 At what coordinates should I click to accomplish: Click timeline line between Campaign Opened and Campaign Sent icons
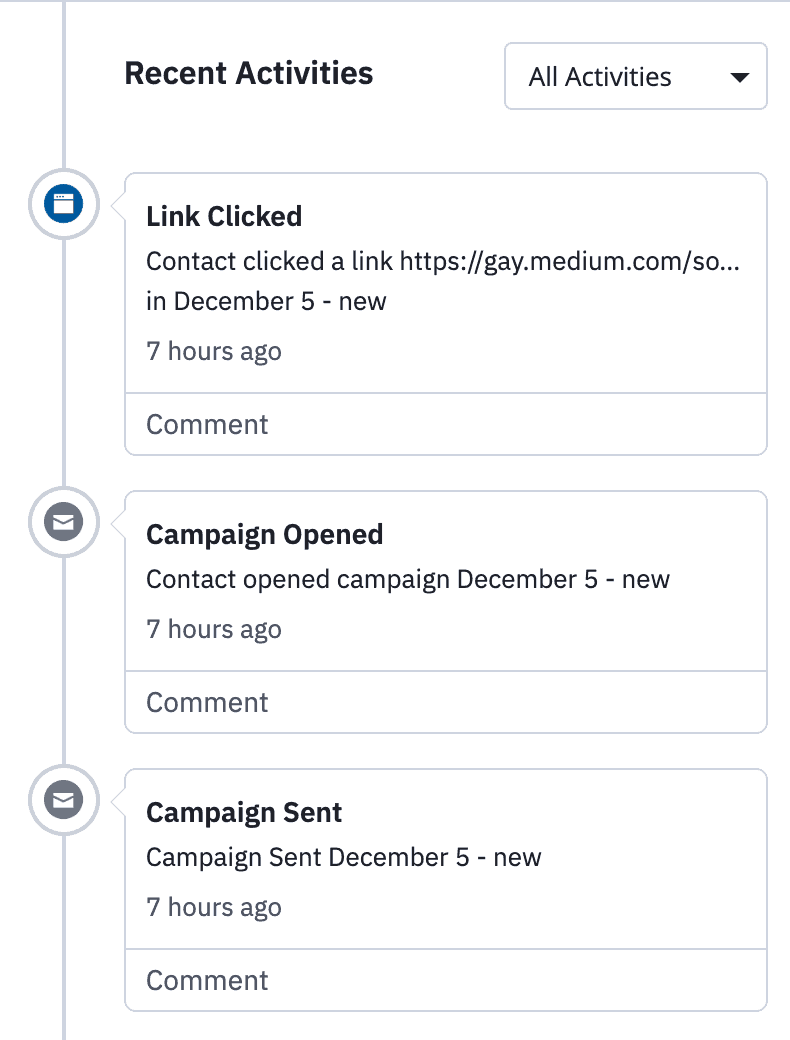[x=64, y=661]
